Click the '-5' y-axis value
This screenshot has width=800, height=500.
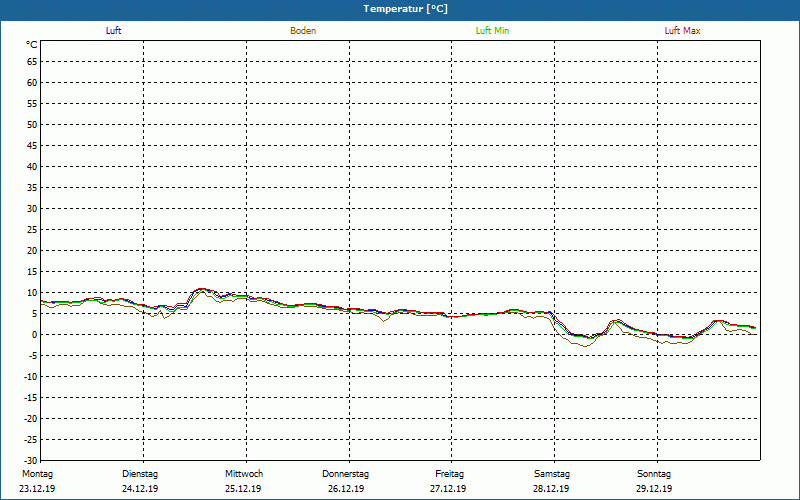tap(34, 356)
